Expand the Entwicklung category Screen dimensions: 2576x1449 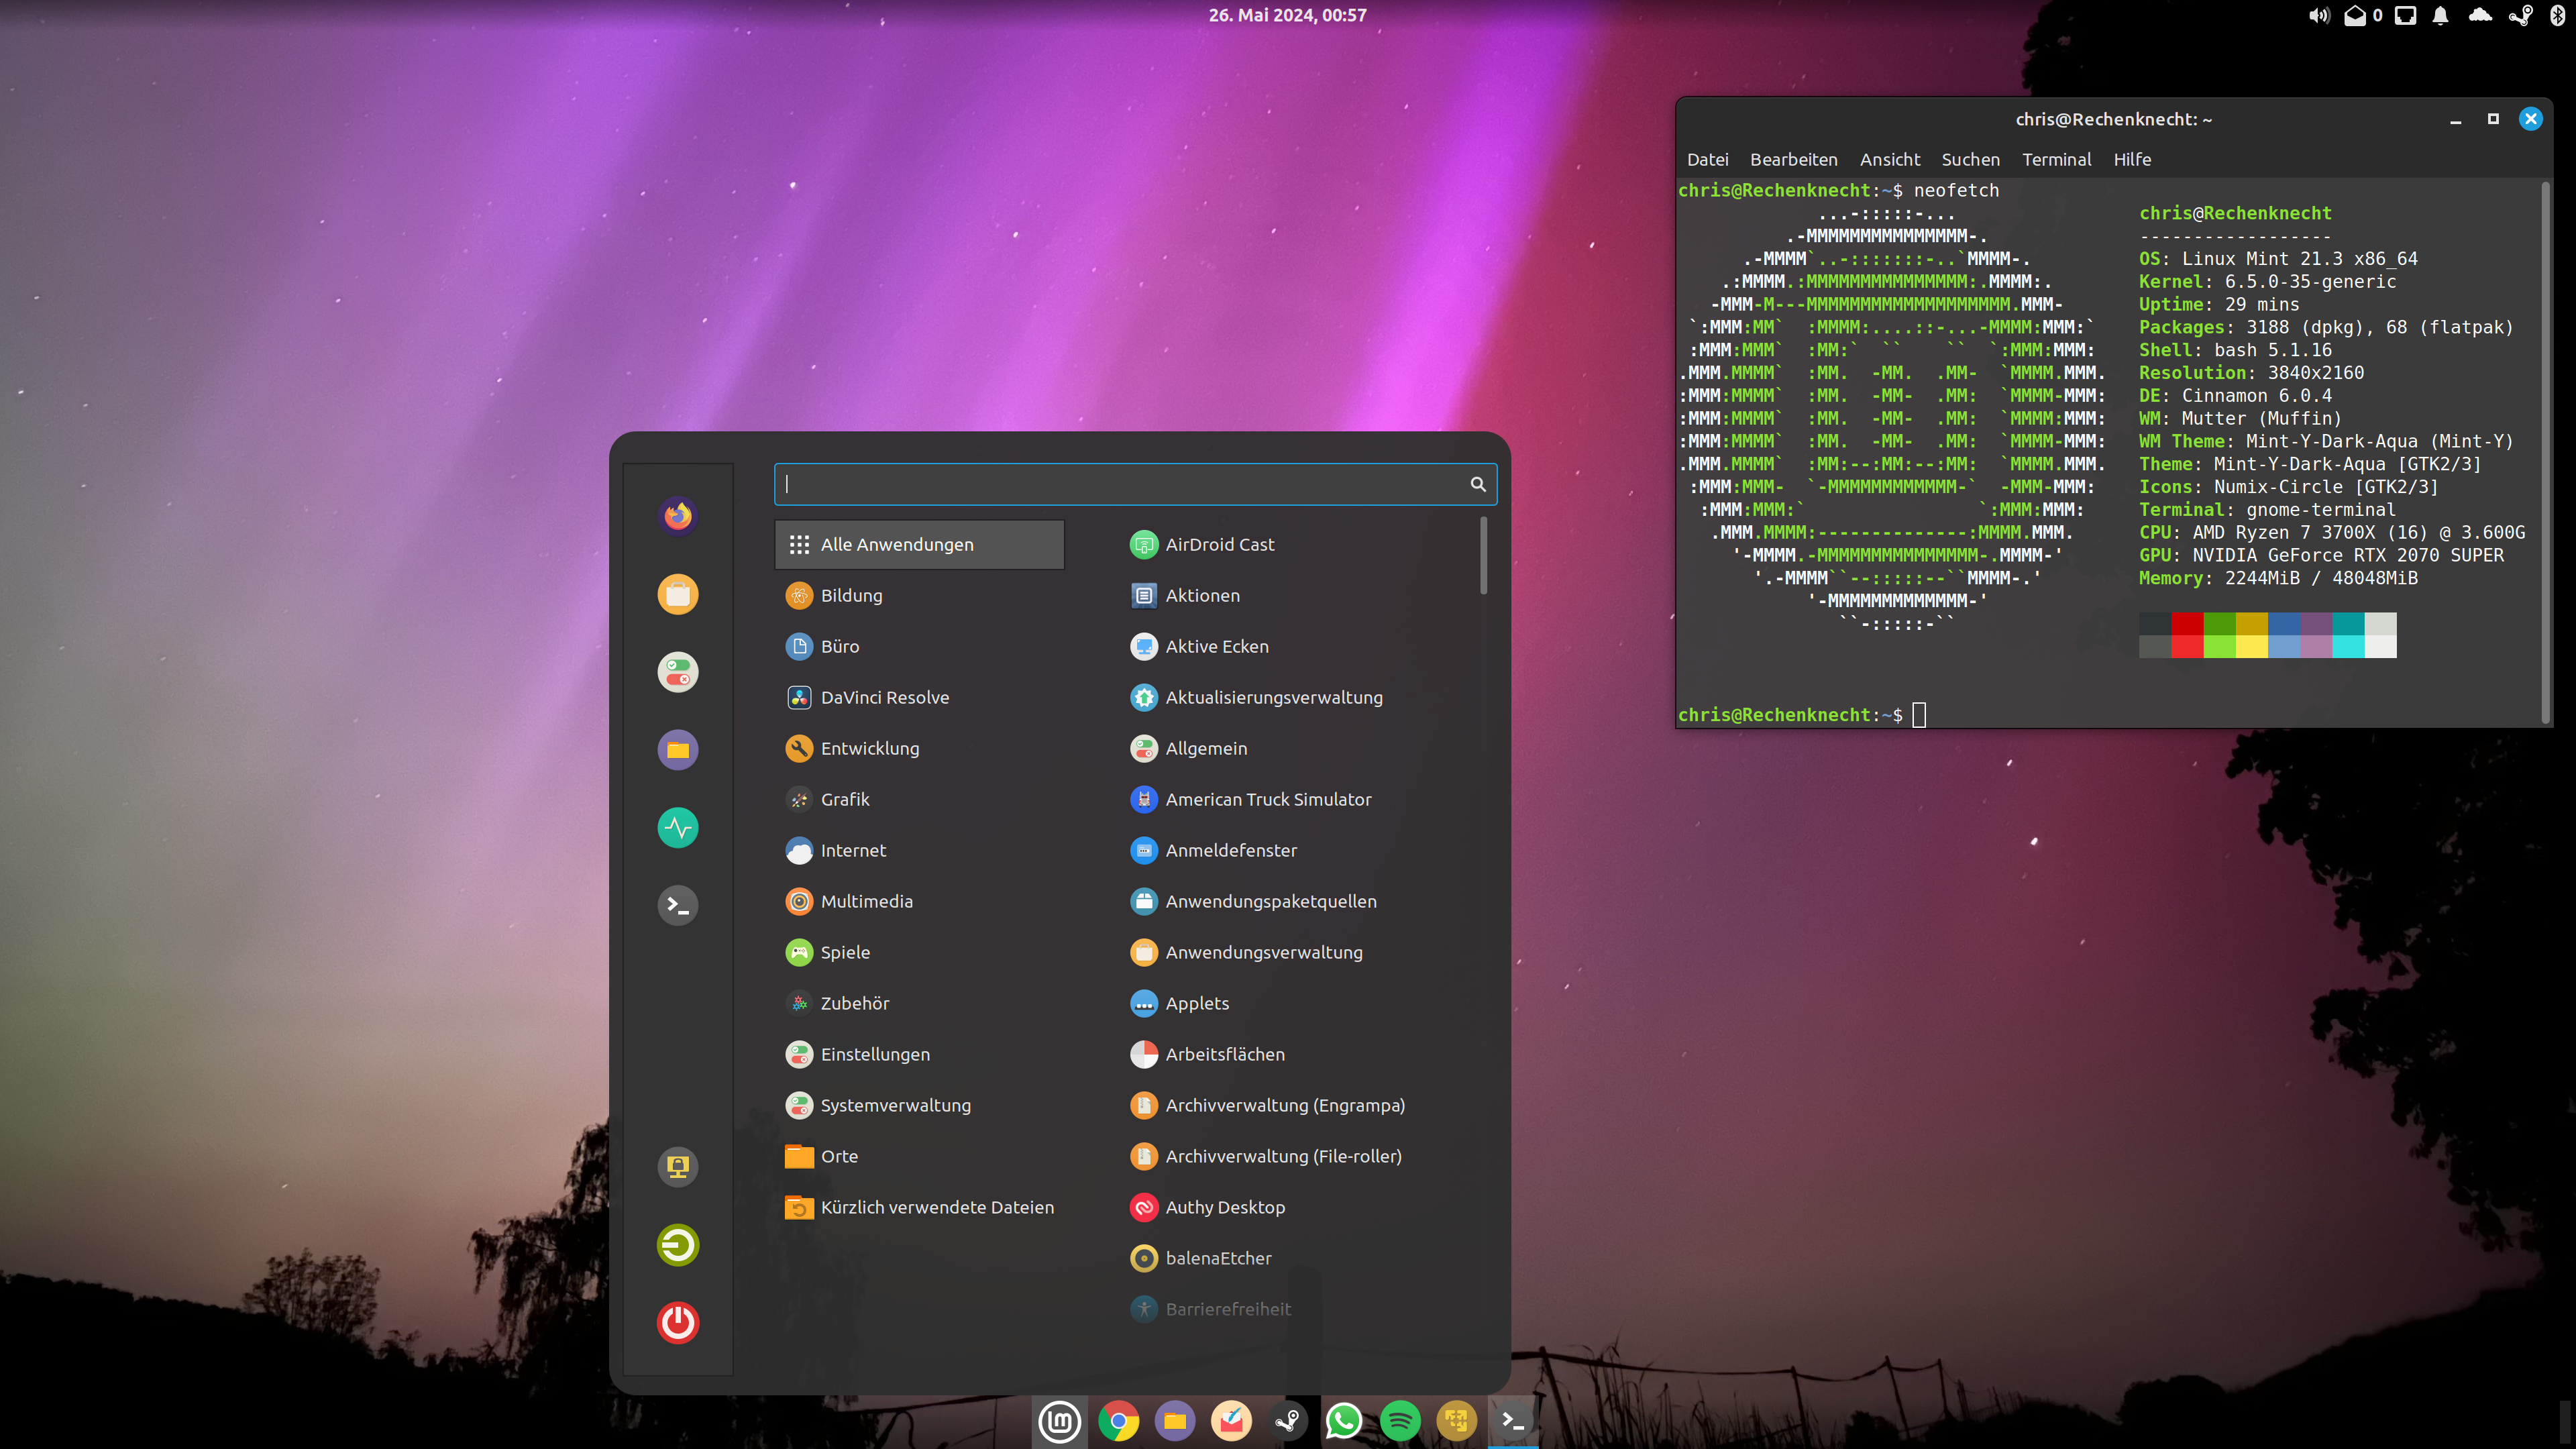[x=869, y=747]
